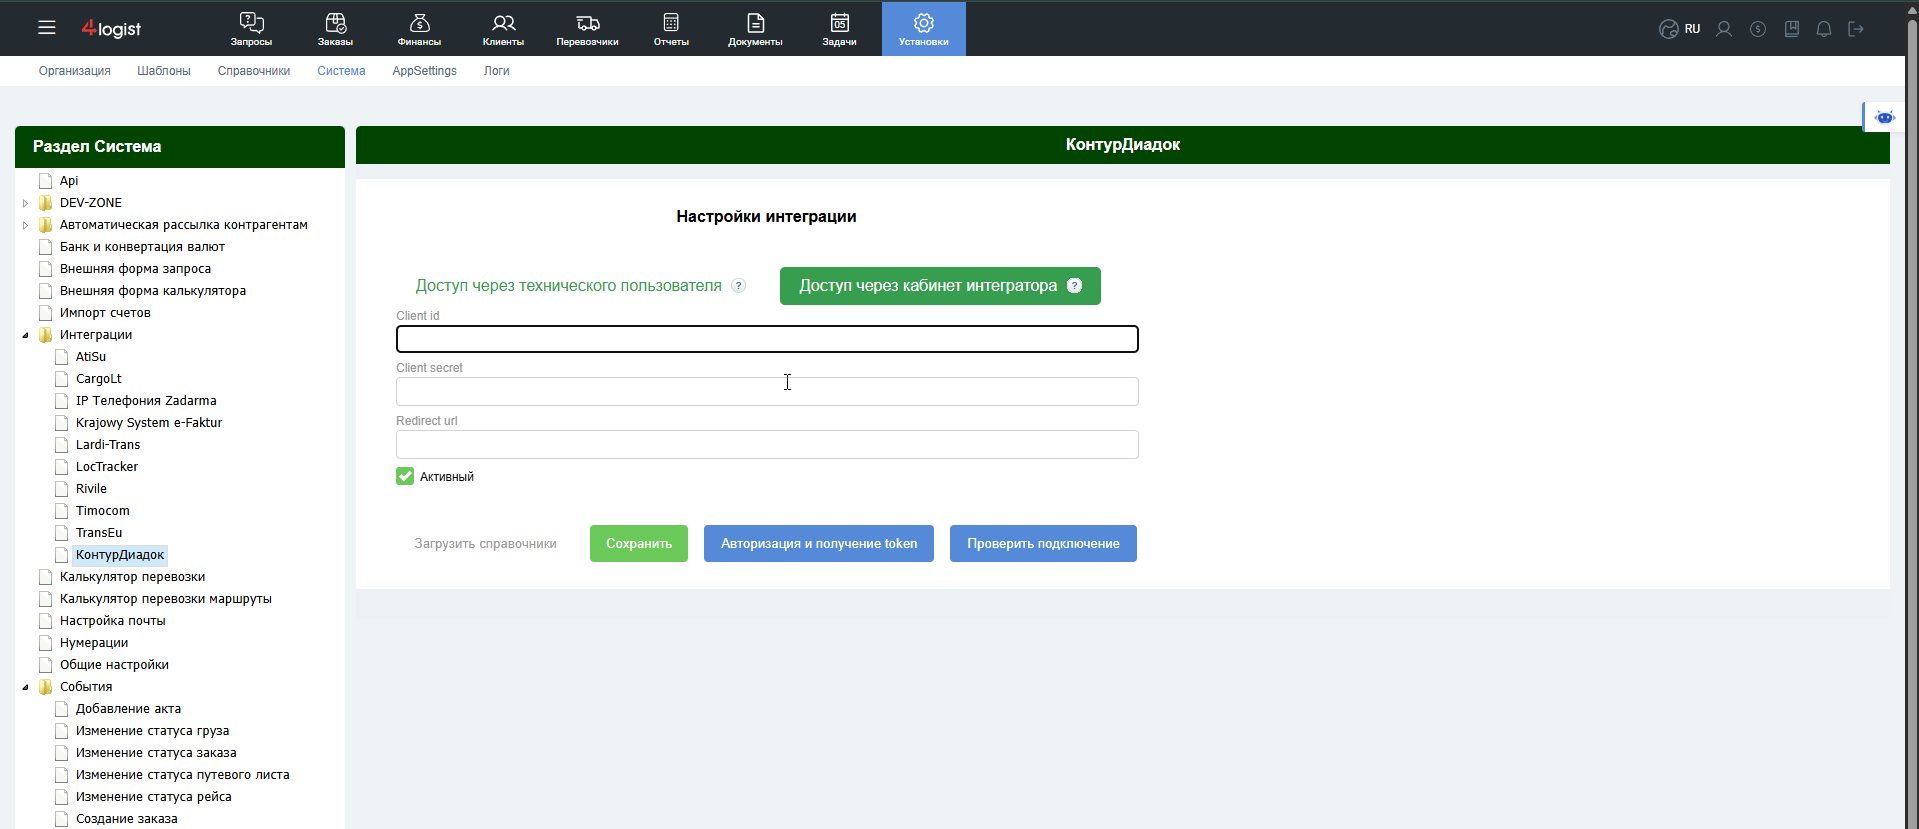This screenshot has height=829, width=1919.
Task: Expand the DEV-ZONE tree node
Action: click(25, 203)
